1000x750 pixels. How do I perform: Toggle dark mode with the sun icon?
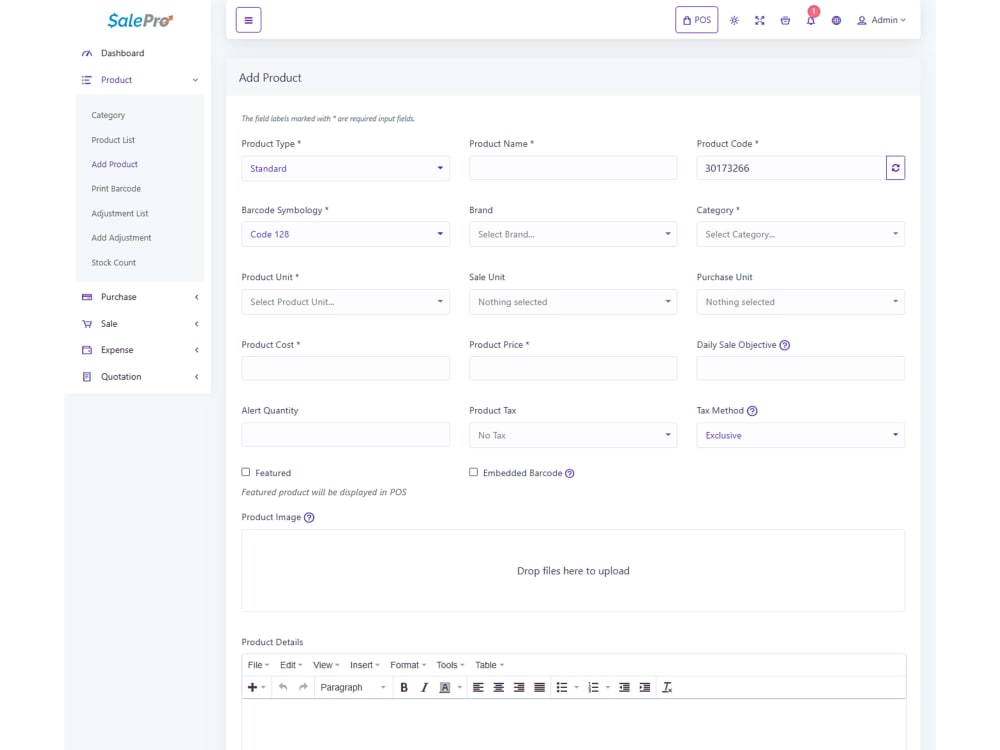(734, 19)
